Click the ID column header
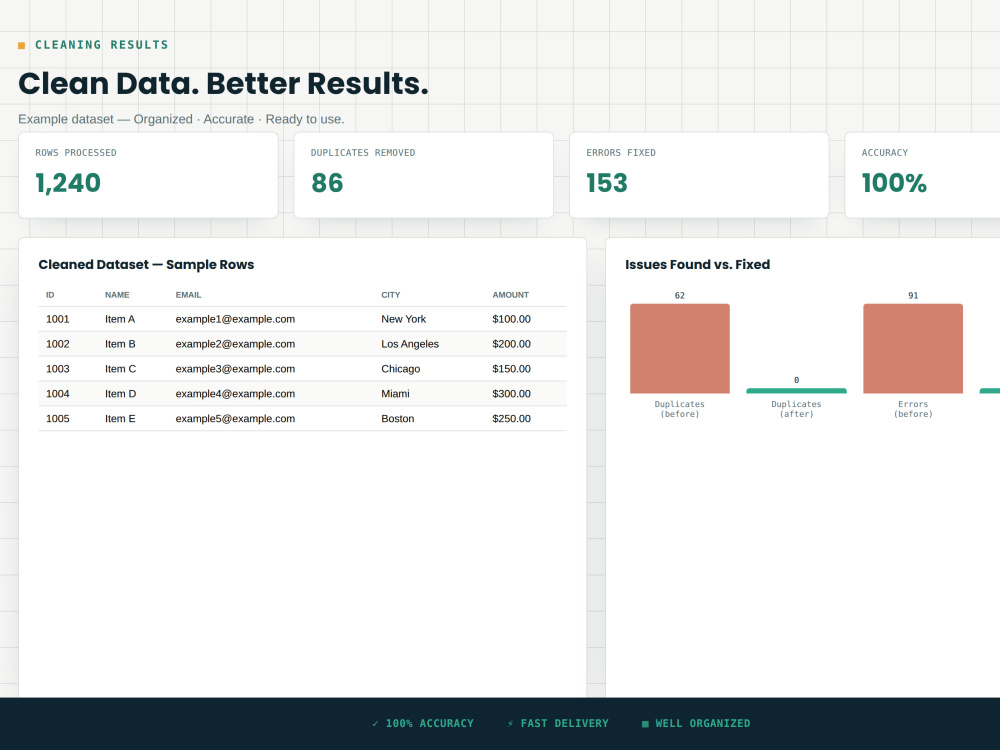The image size is (1000, 750). pyautogui.click(x=50, y=295)
